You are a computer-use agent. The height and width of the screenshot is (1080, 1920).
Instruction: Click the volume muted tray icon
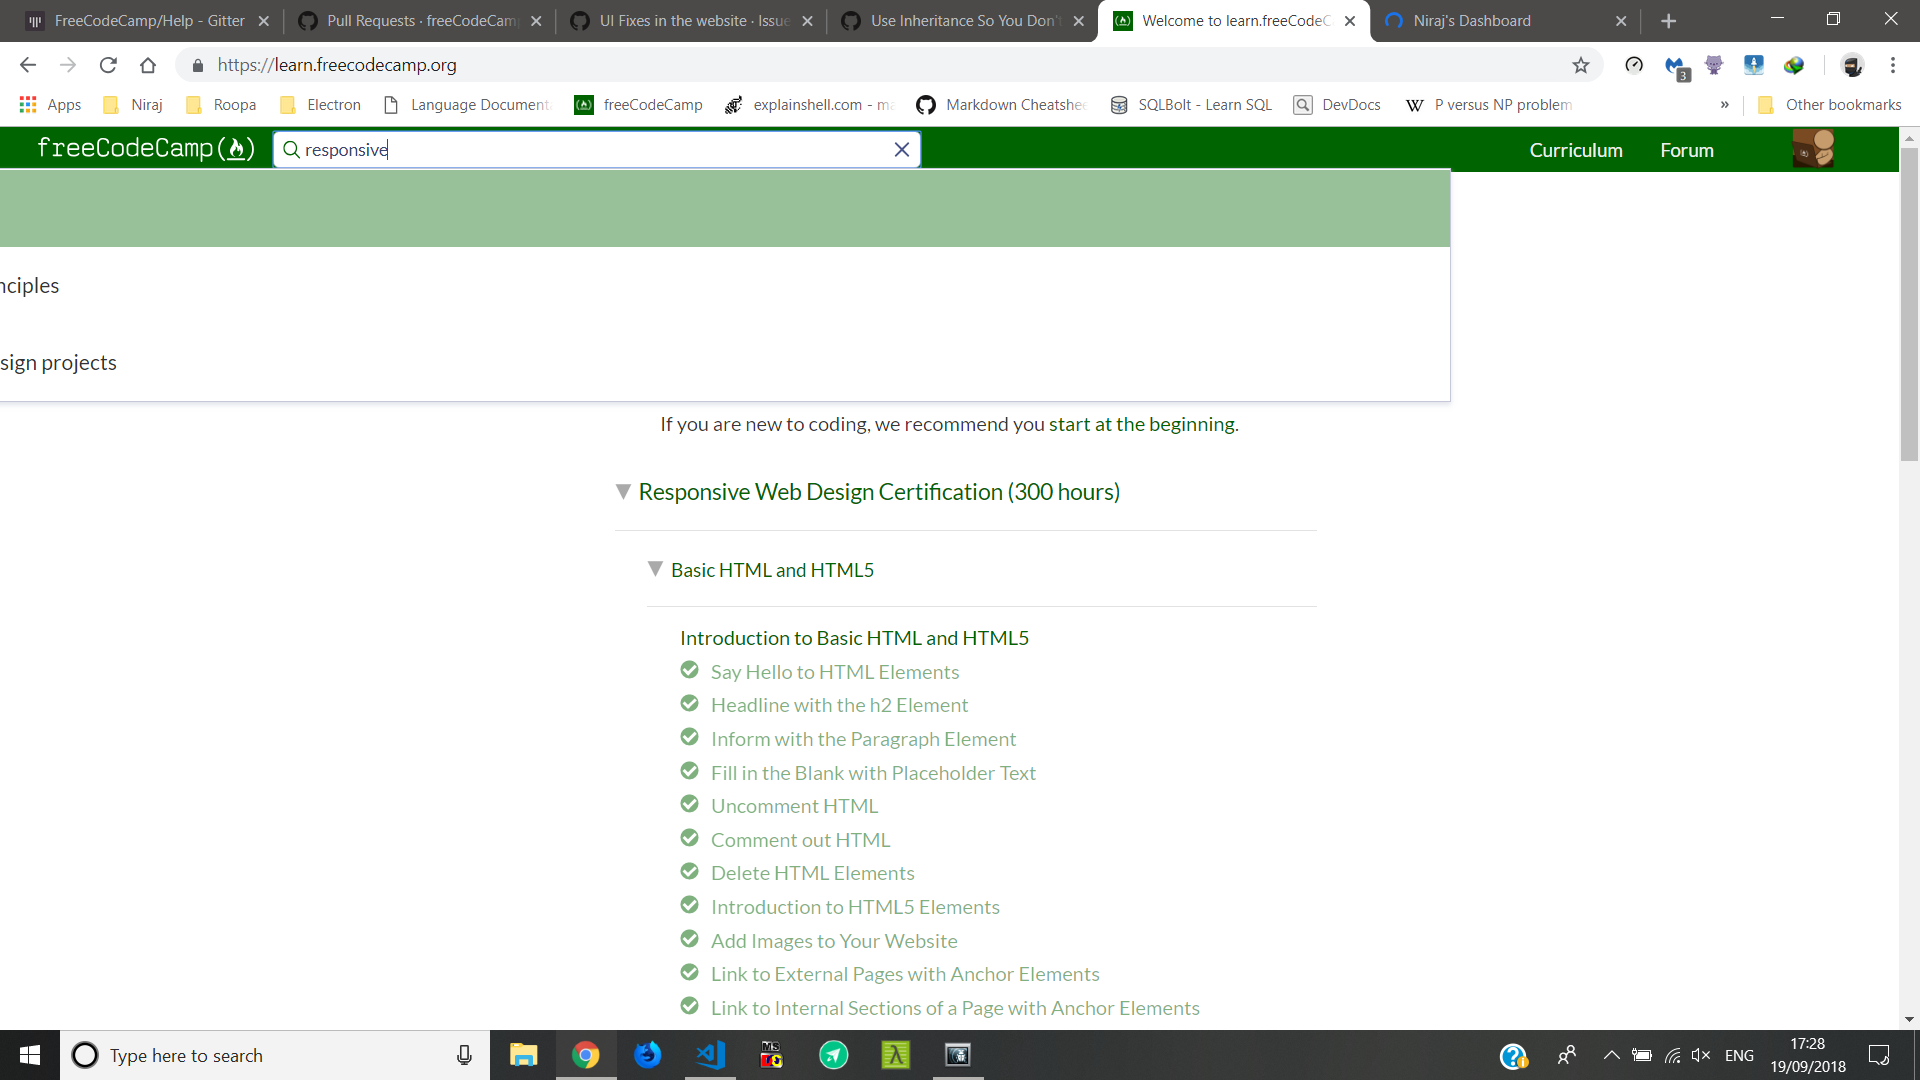(1700, 1055)
